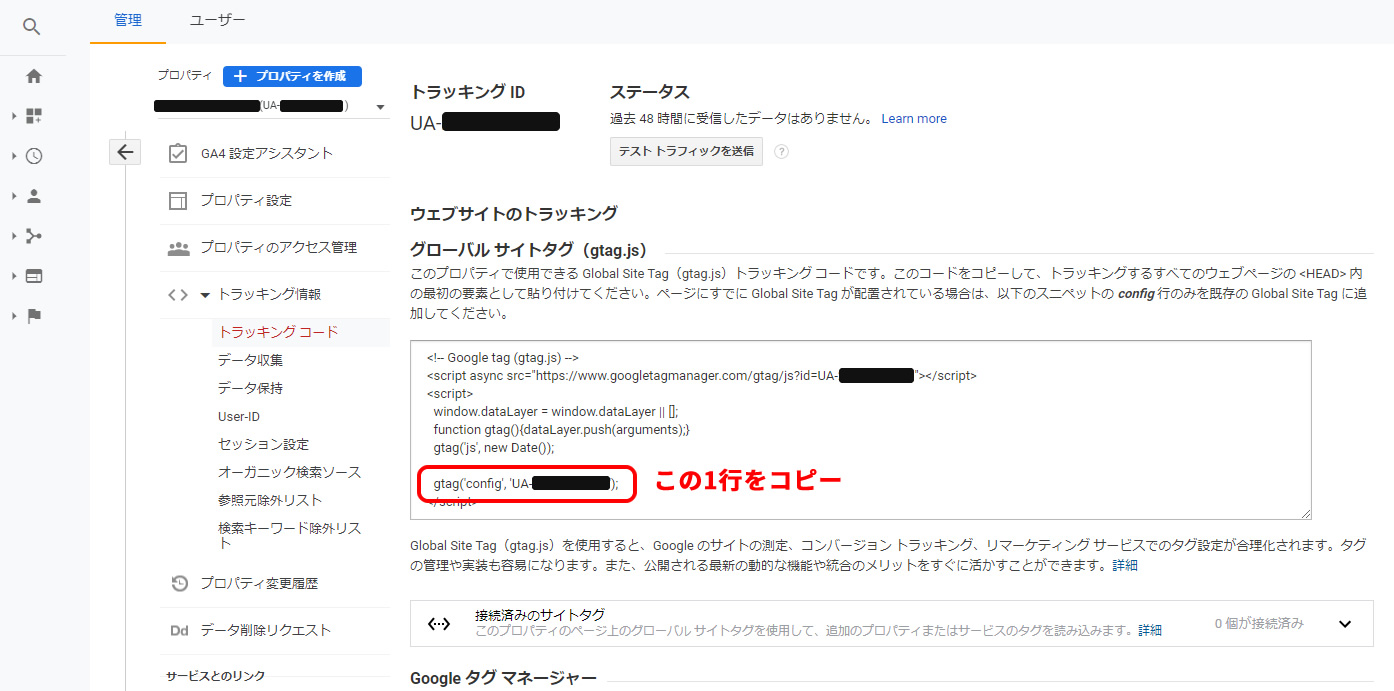Click the 'サービスとのリンク' section label
This screenshot has width=1394, height=691.
[216, 676]
